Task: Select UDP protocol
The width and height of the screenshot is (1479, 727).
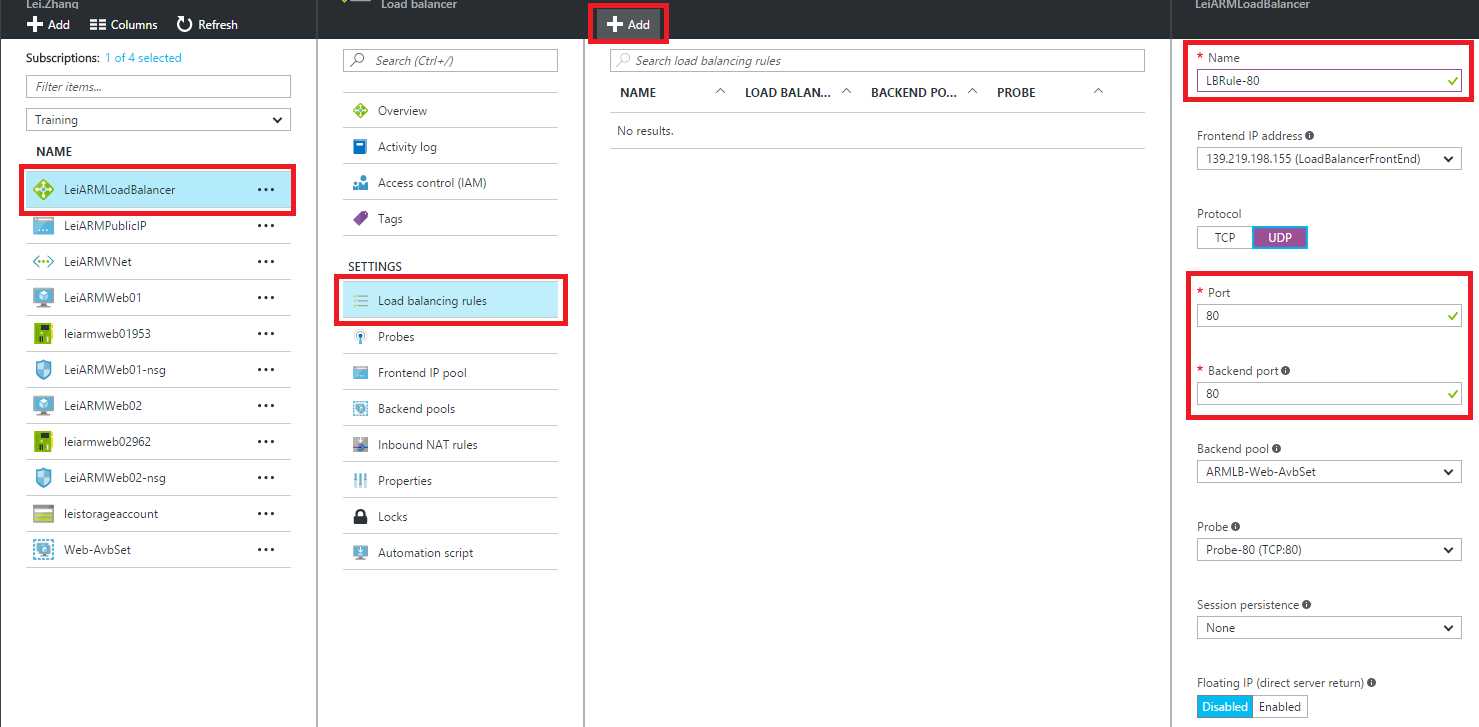Action: pyautogui.click(x=1280, y=238)
